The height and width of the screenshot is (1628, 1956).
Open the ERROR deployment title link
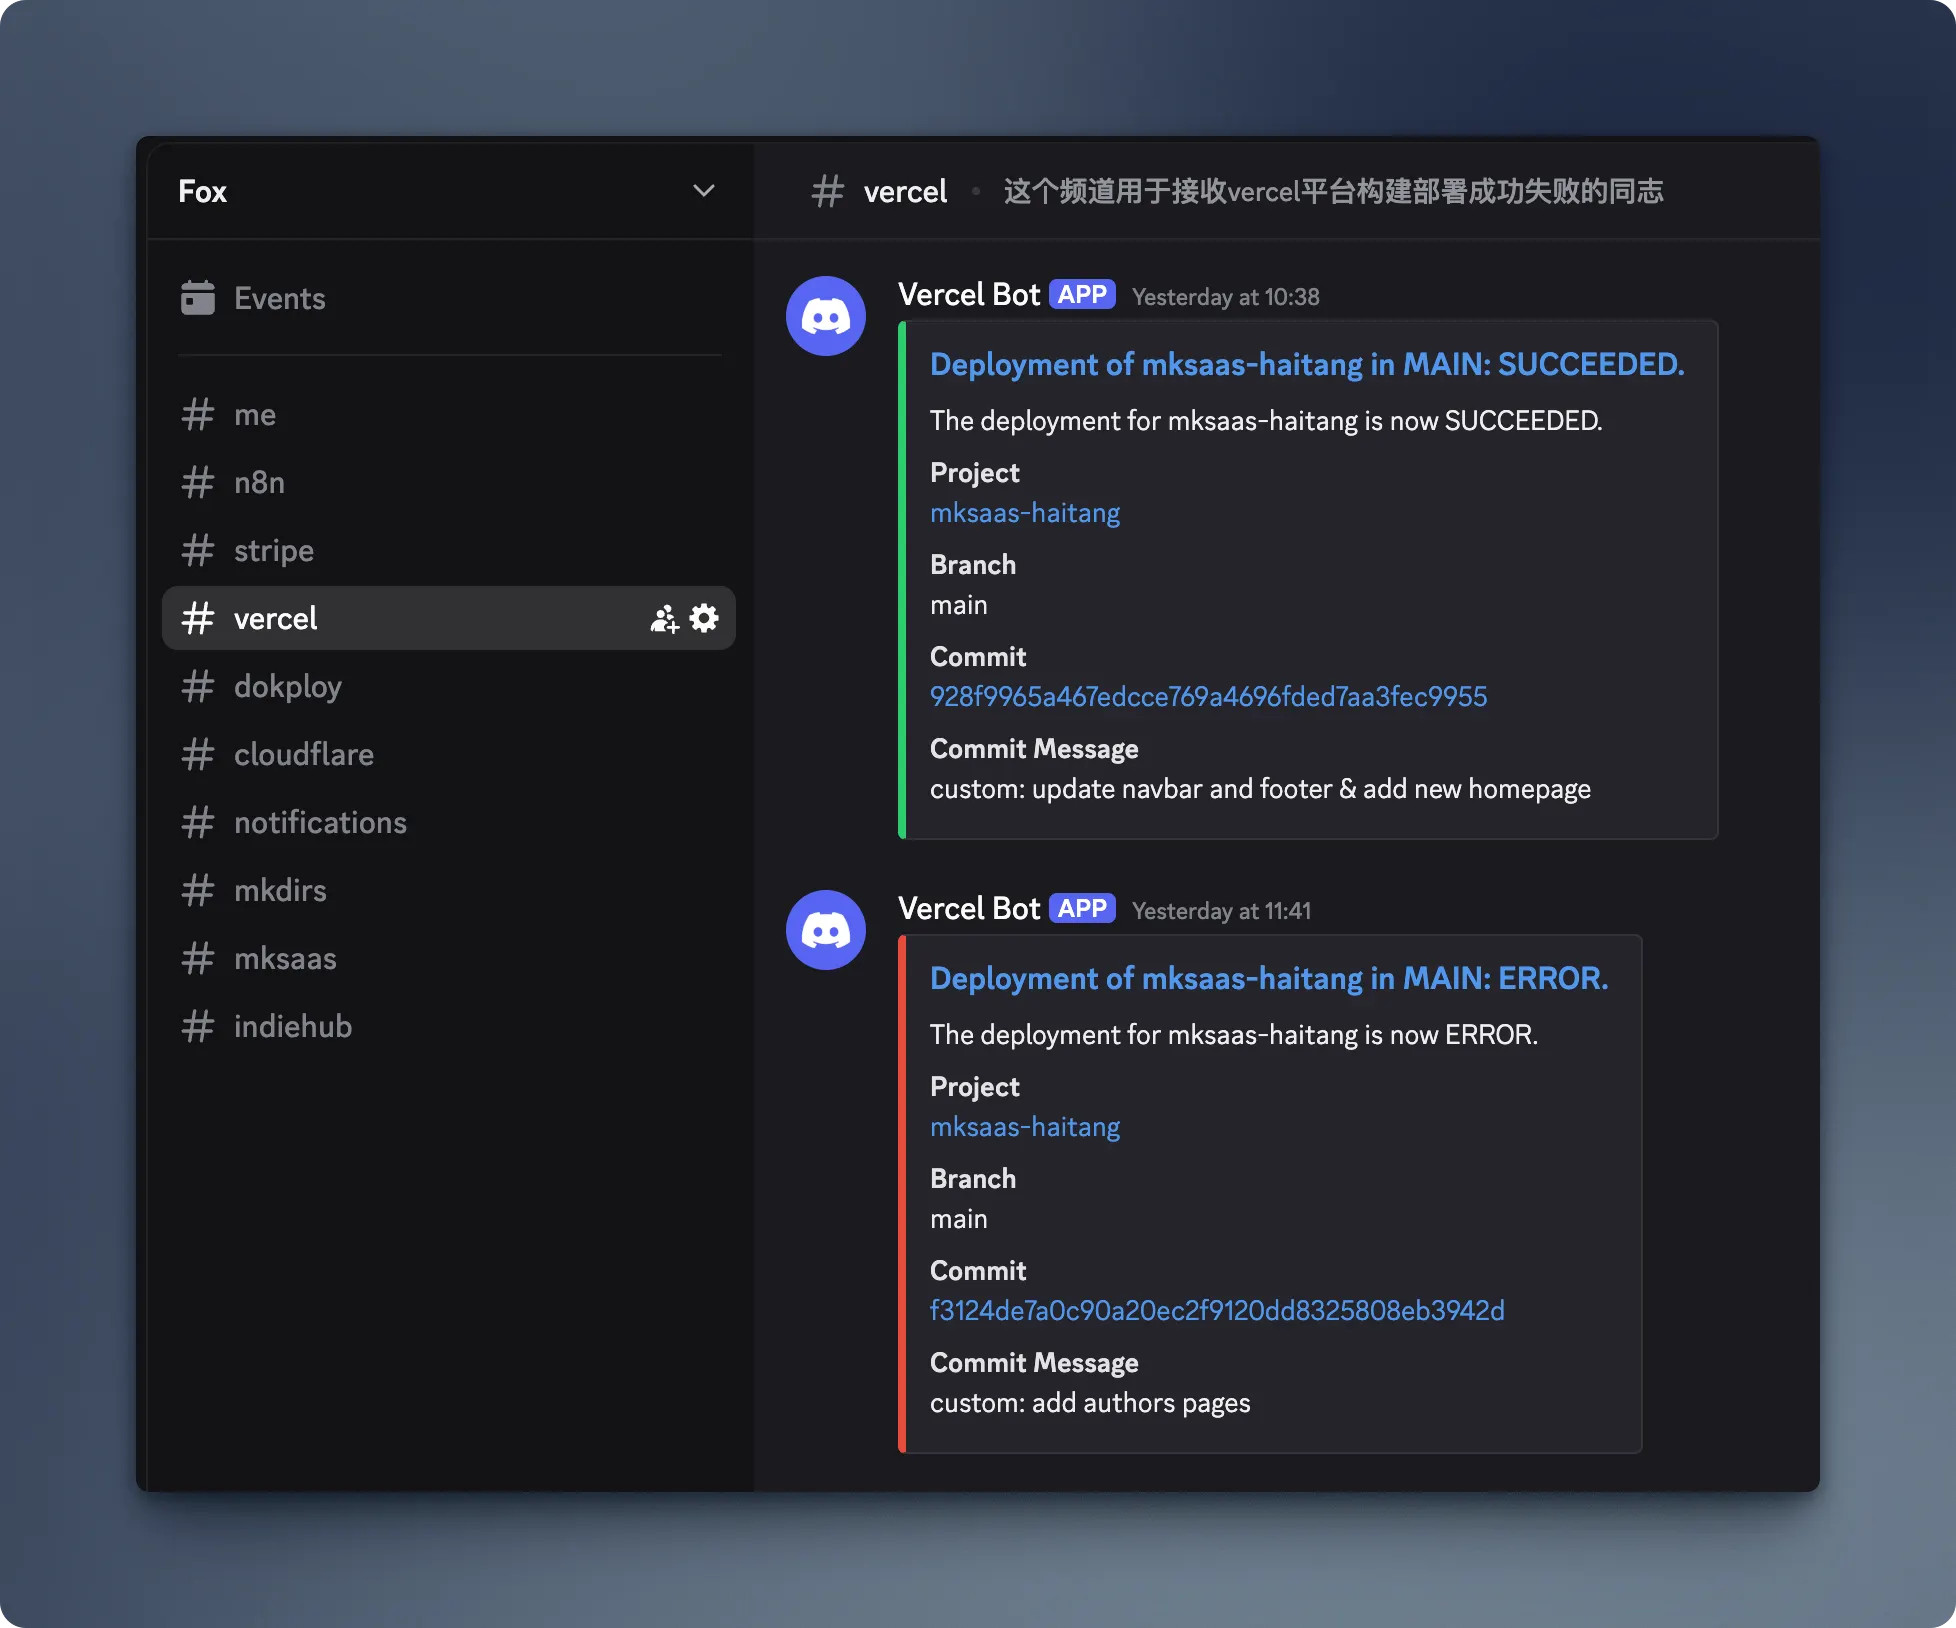click(x=1269, y=978)
